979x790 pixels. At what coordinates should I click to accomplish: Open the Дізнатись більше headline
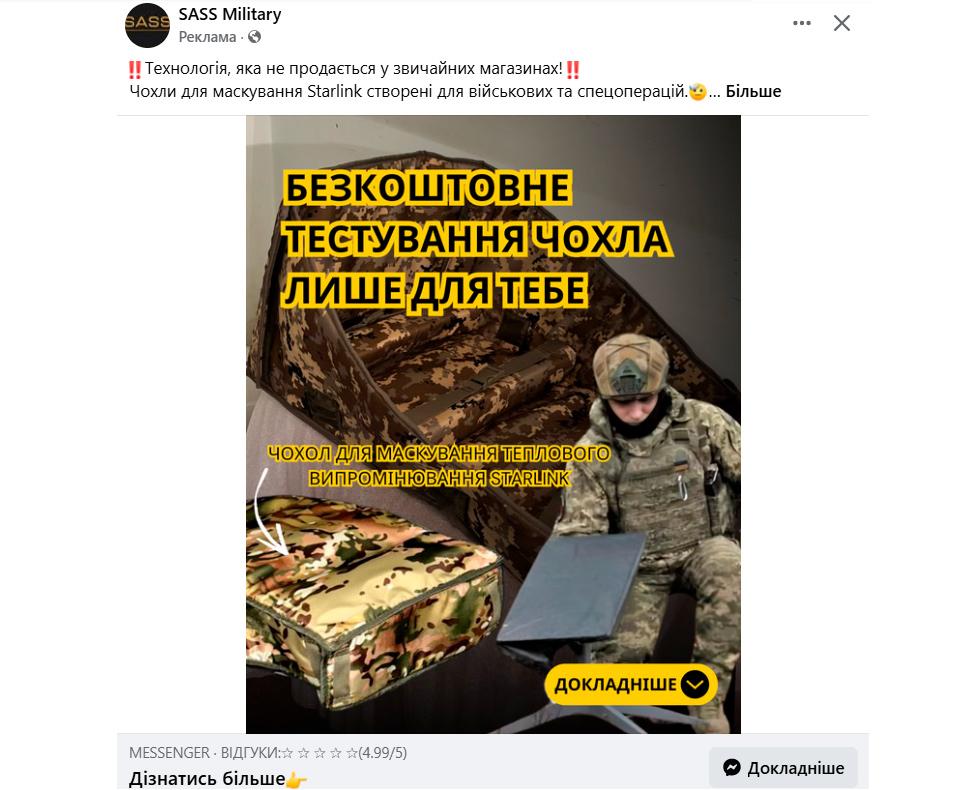(x=207, y=779)
